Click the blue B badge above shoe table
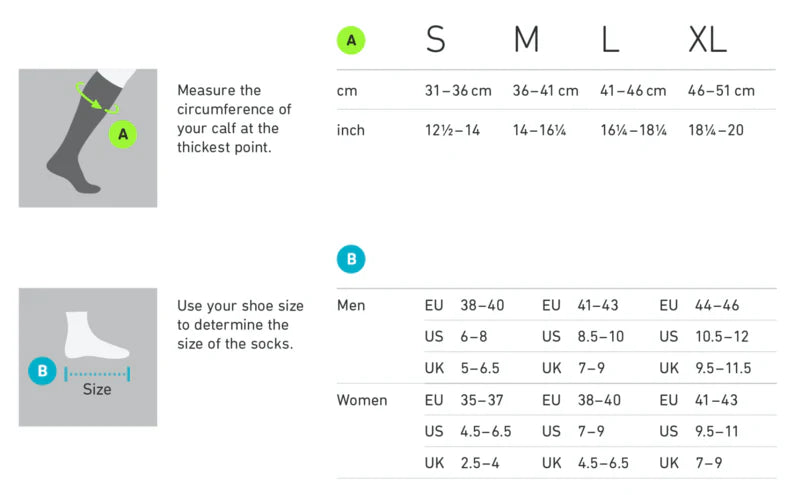 pyautogui.click(x=351, y=260)
